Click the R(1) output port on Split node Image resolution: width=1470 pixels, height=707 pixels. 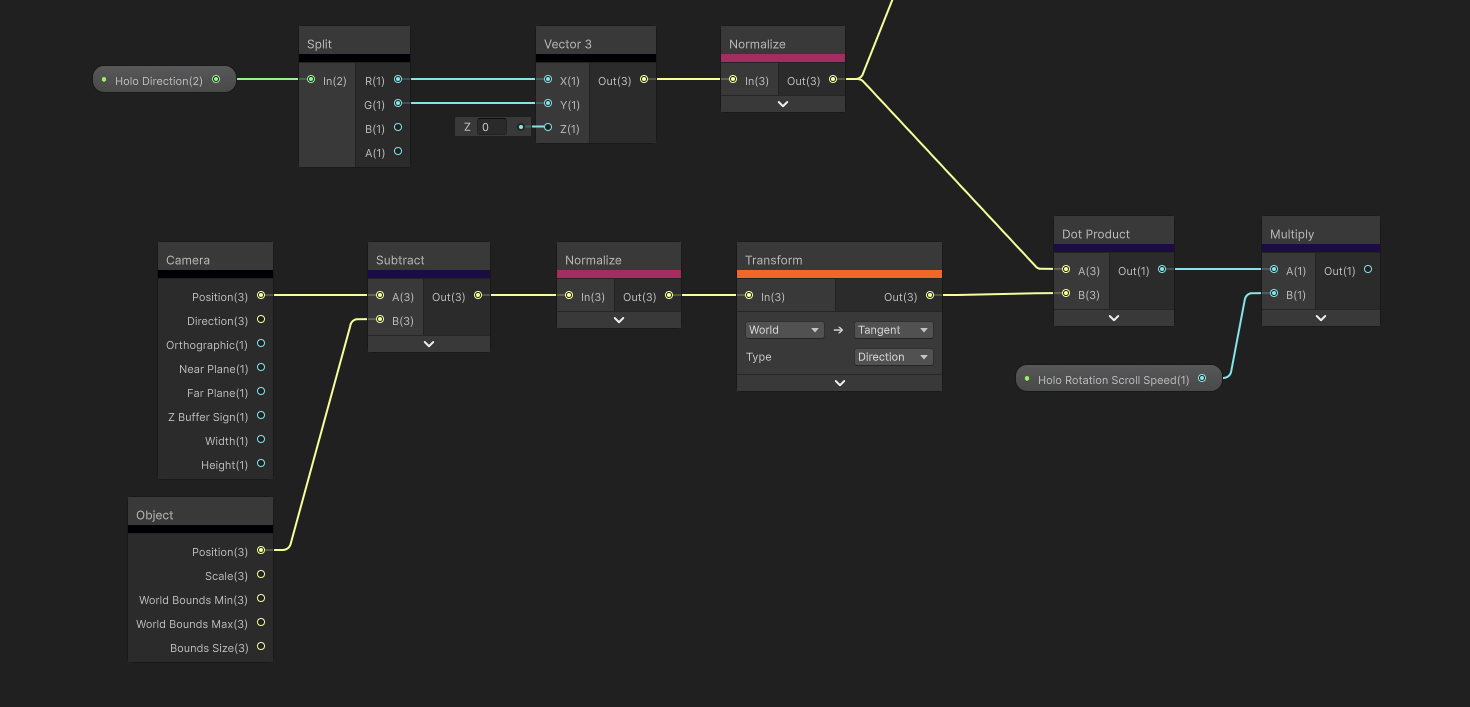pos(397,79)
